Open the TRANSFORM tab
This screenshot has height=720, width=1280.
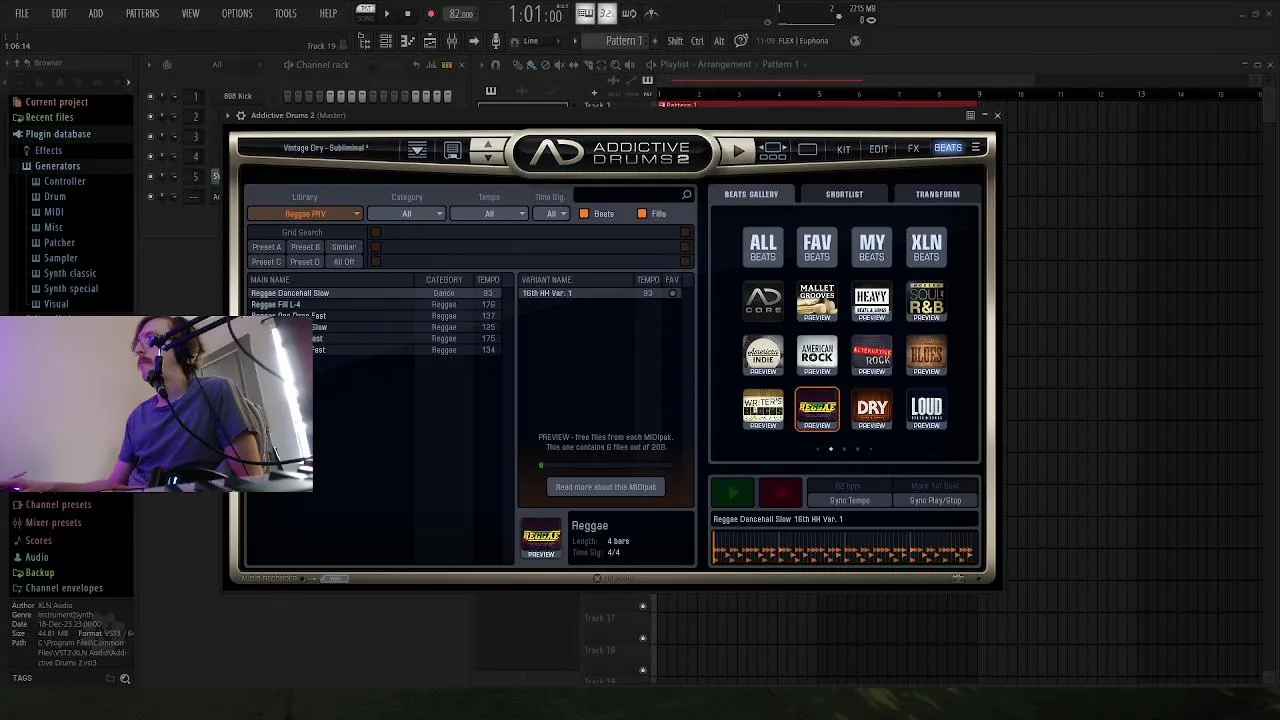pos(937,194)
